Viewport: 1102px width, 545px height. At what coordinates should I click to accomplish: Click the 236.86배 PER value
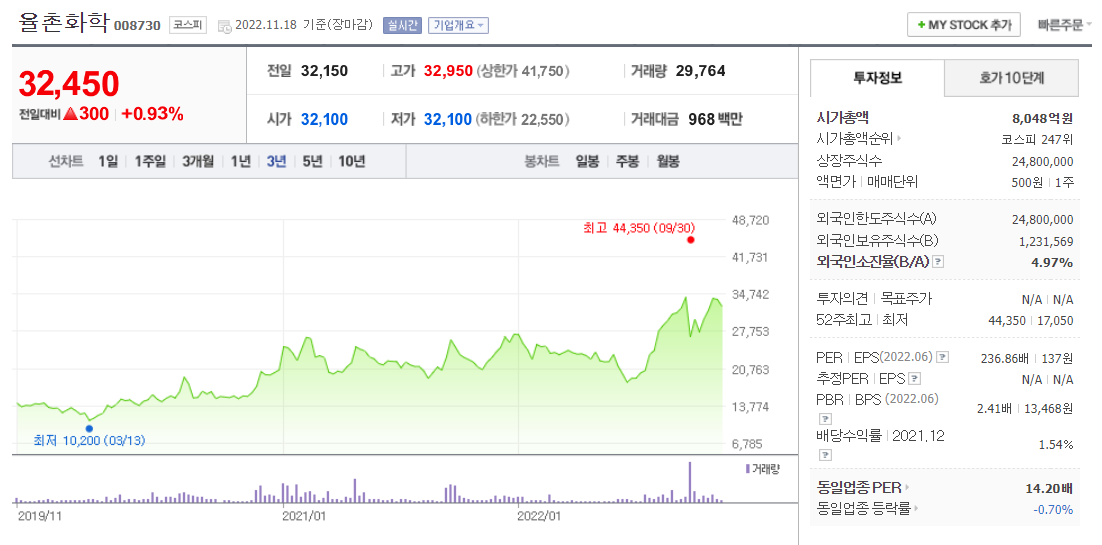[x=1005, y=359]
